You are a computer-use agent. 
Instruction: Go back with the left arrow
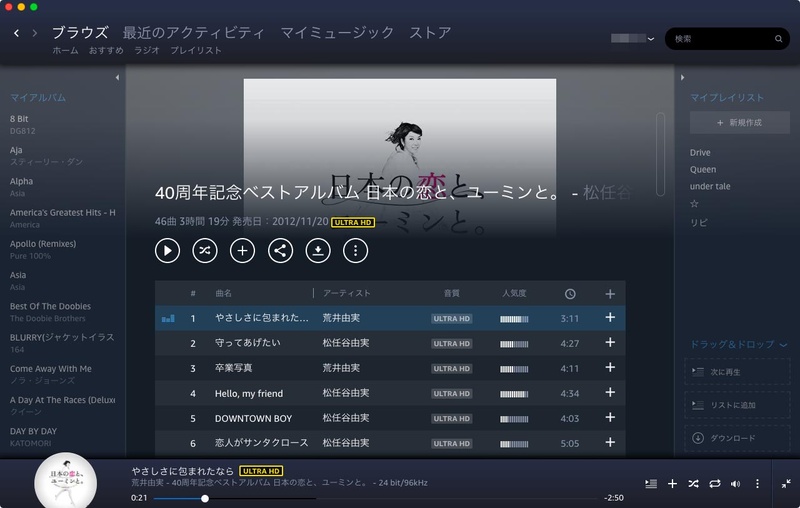pyautogui.click(x=16, y=33)
